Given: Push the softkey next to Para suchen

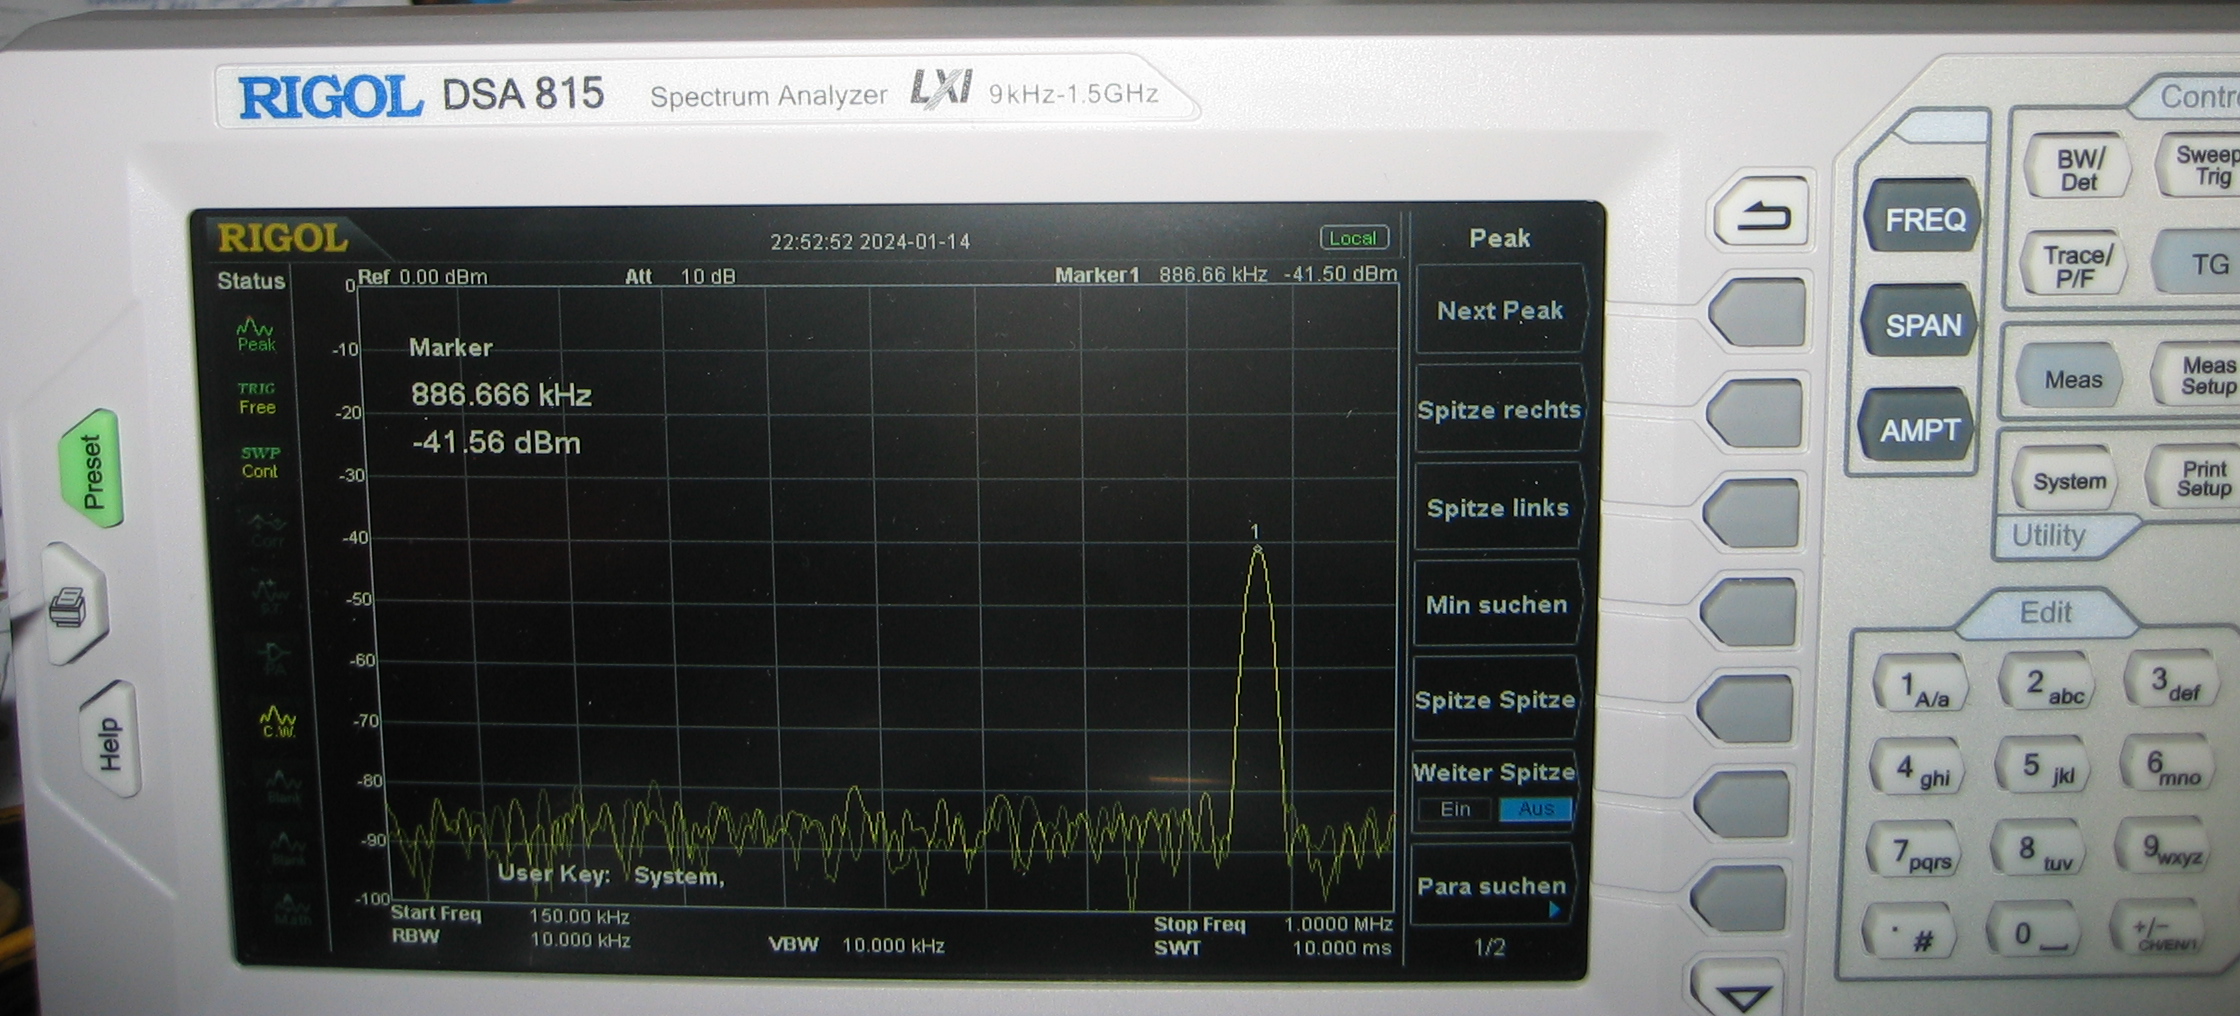Looking at the screenshot, I should pos(1739,898).
